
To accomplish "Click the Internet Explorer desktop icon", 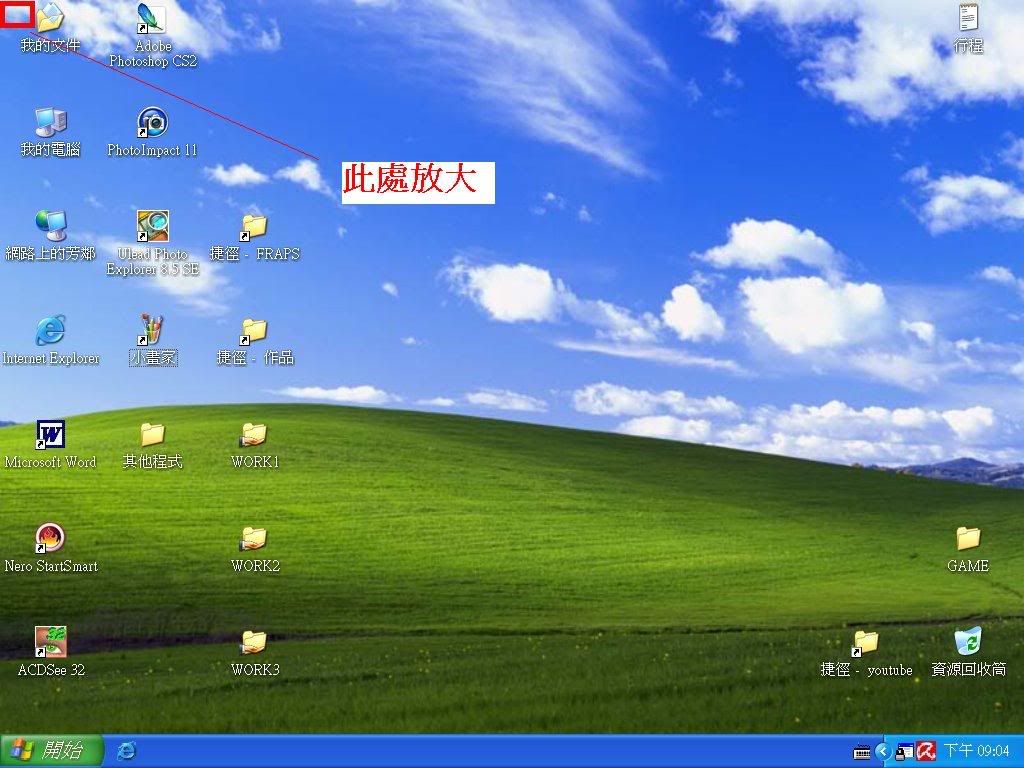I will pyautogui.click(x=50, y=331).
